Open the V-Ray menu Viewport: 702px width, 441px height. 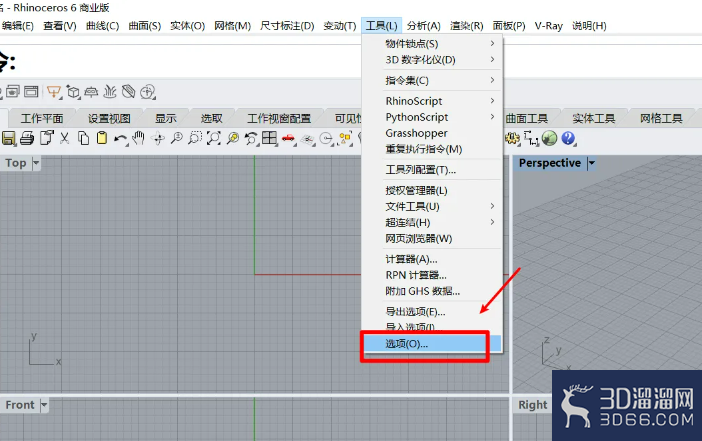[x=548, y=26]
